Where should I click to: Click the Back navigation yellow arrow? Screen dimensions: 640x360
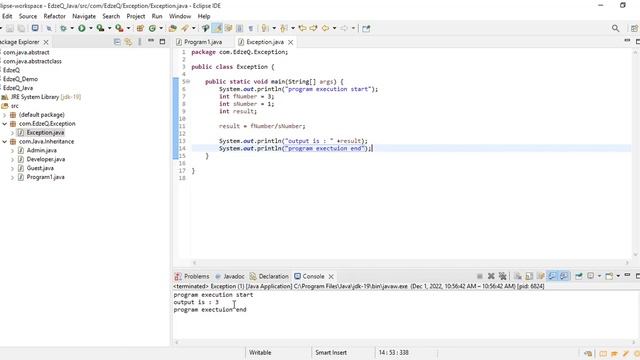click(325, 28)
